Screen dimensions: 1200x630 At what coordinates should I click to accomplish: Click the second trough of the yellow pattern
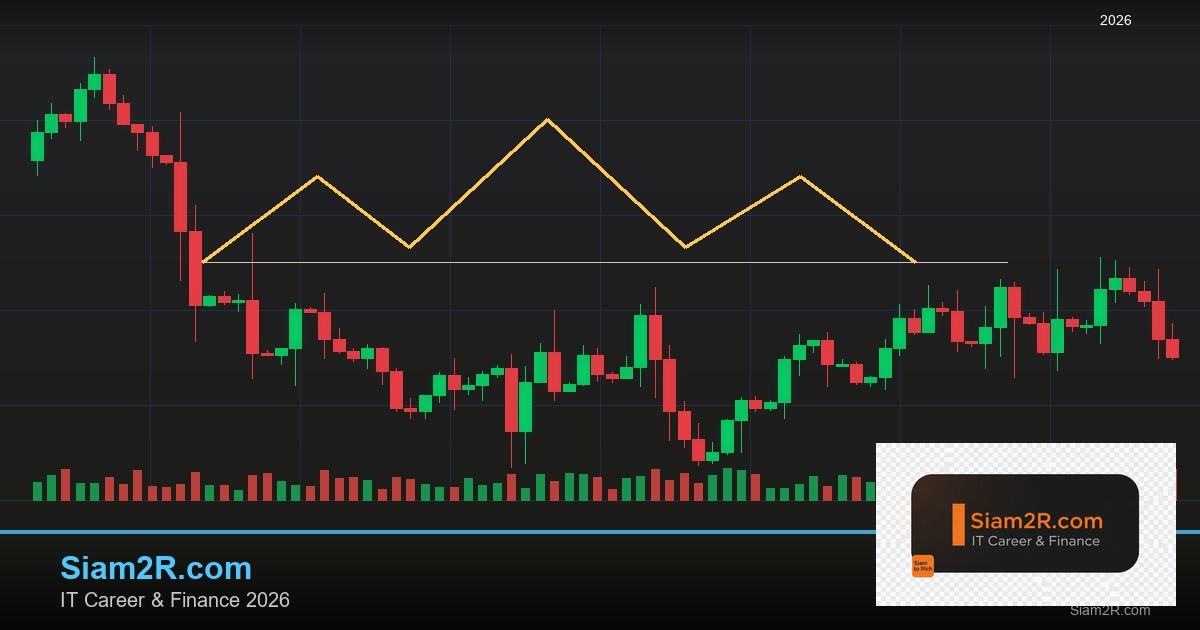pos(685,247)
